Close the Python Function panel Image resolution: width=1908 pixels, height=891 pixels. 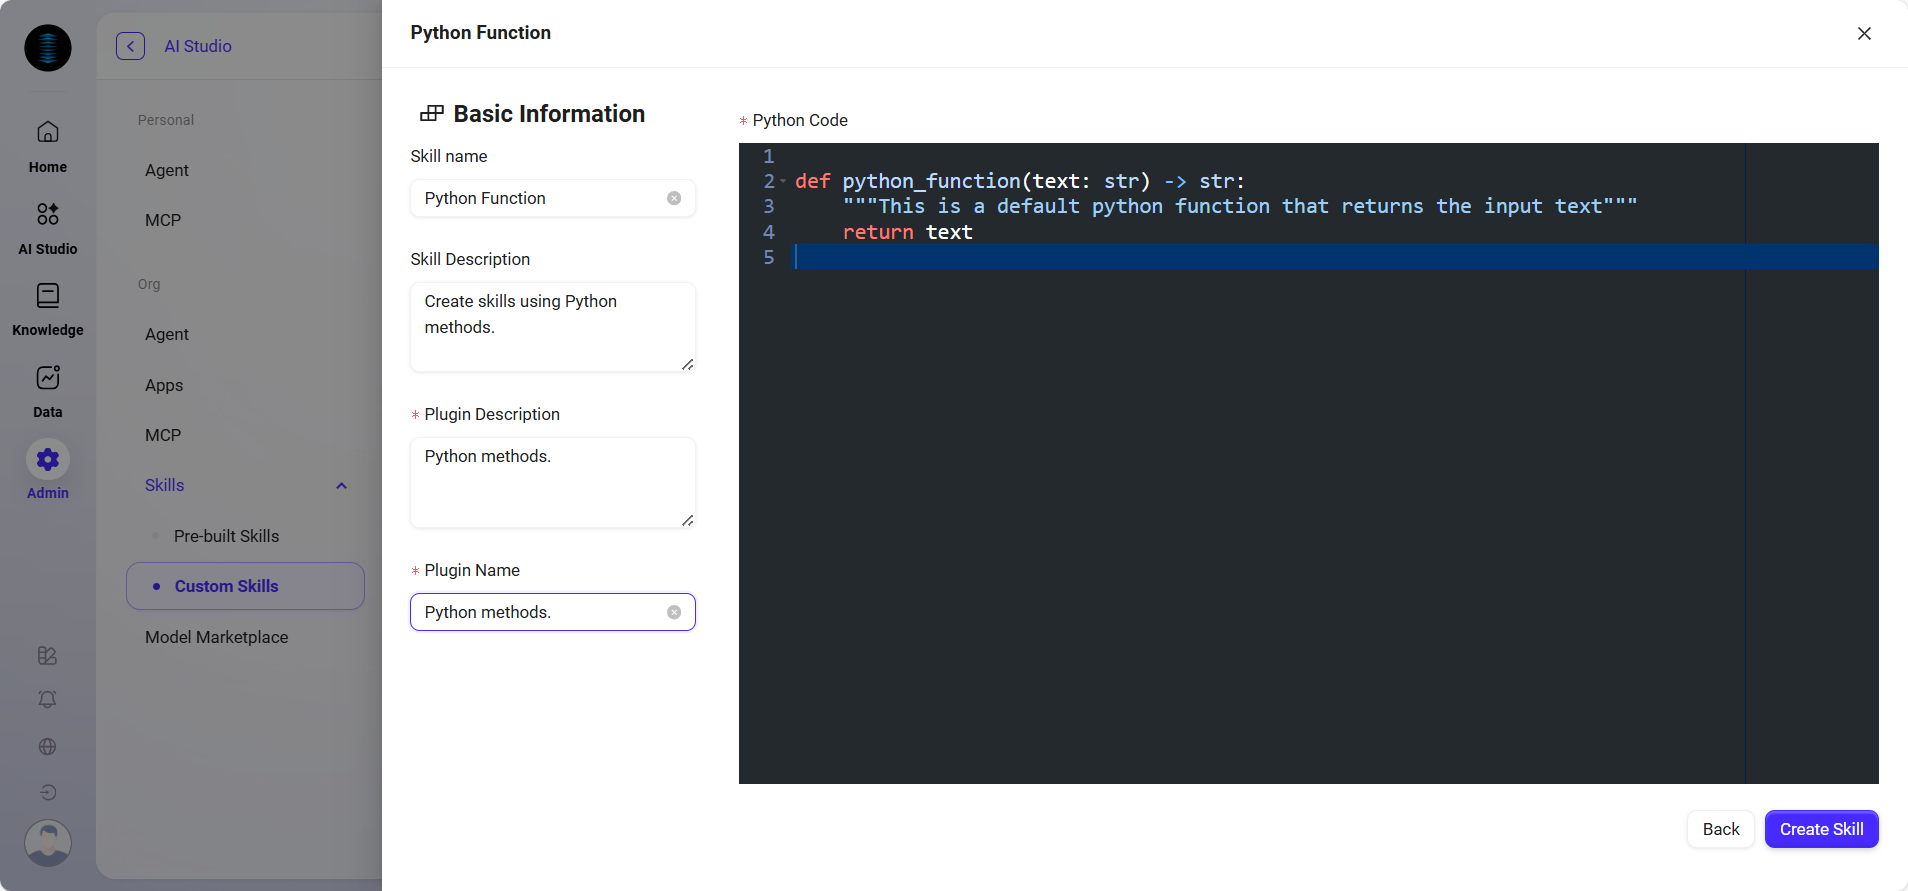click(1864, 34)
